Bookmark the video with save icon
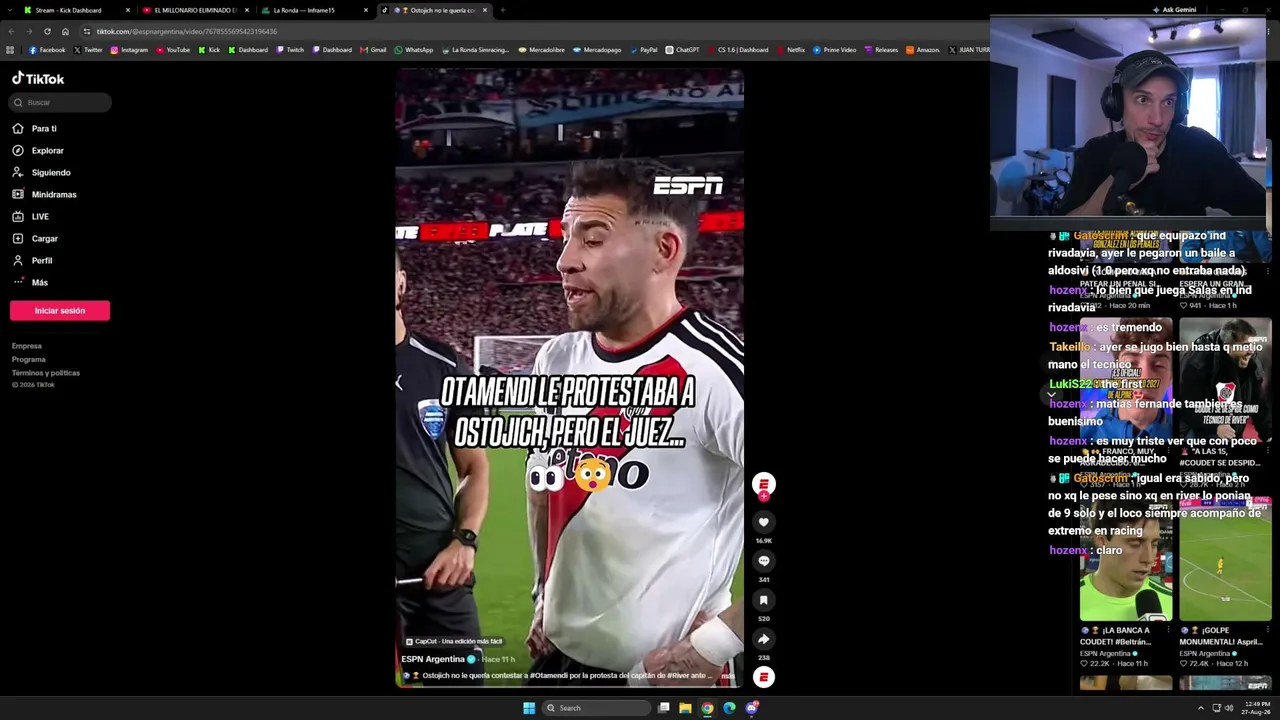 click(763, 600)
